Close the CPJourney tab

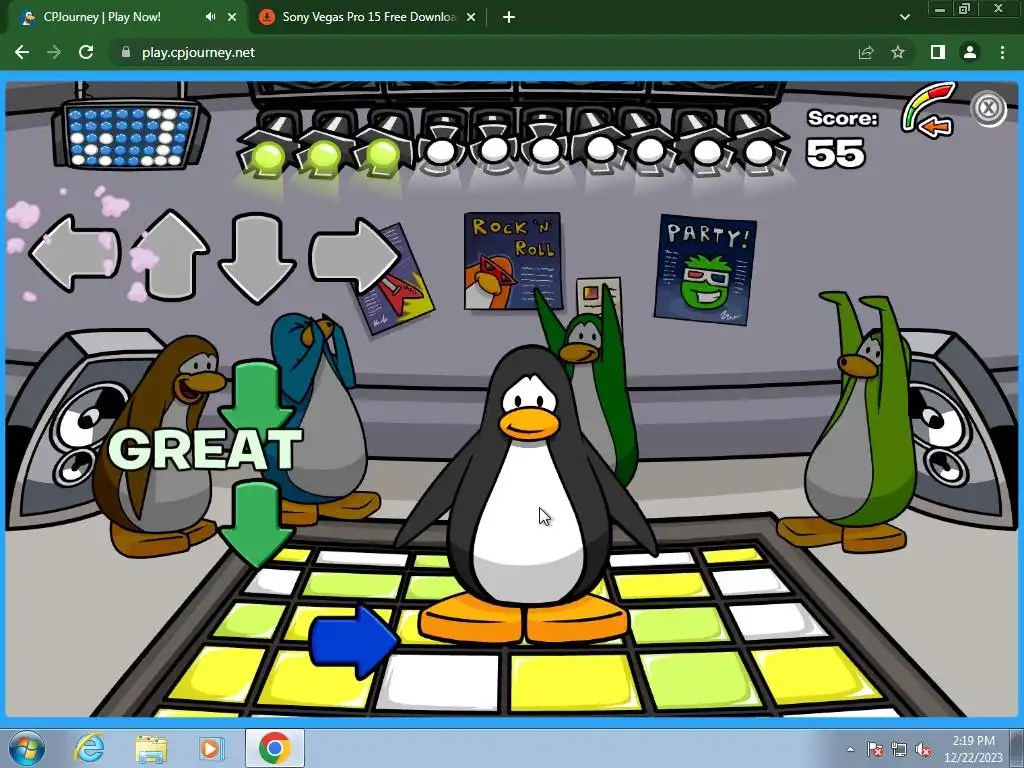pyautogui.click(x=232, y=17)
